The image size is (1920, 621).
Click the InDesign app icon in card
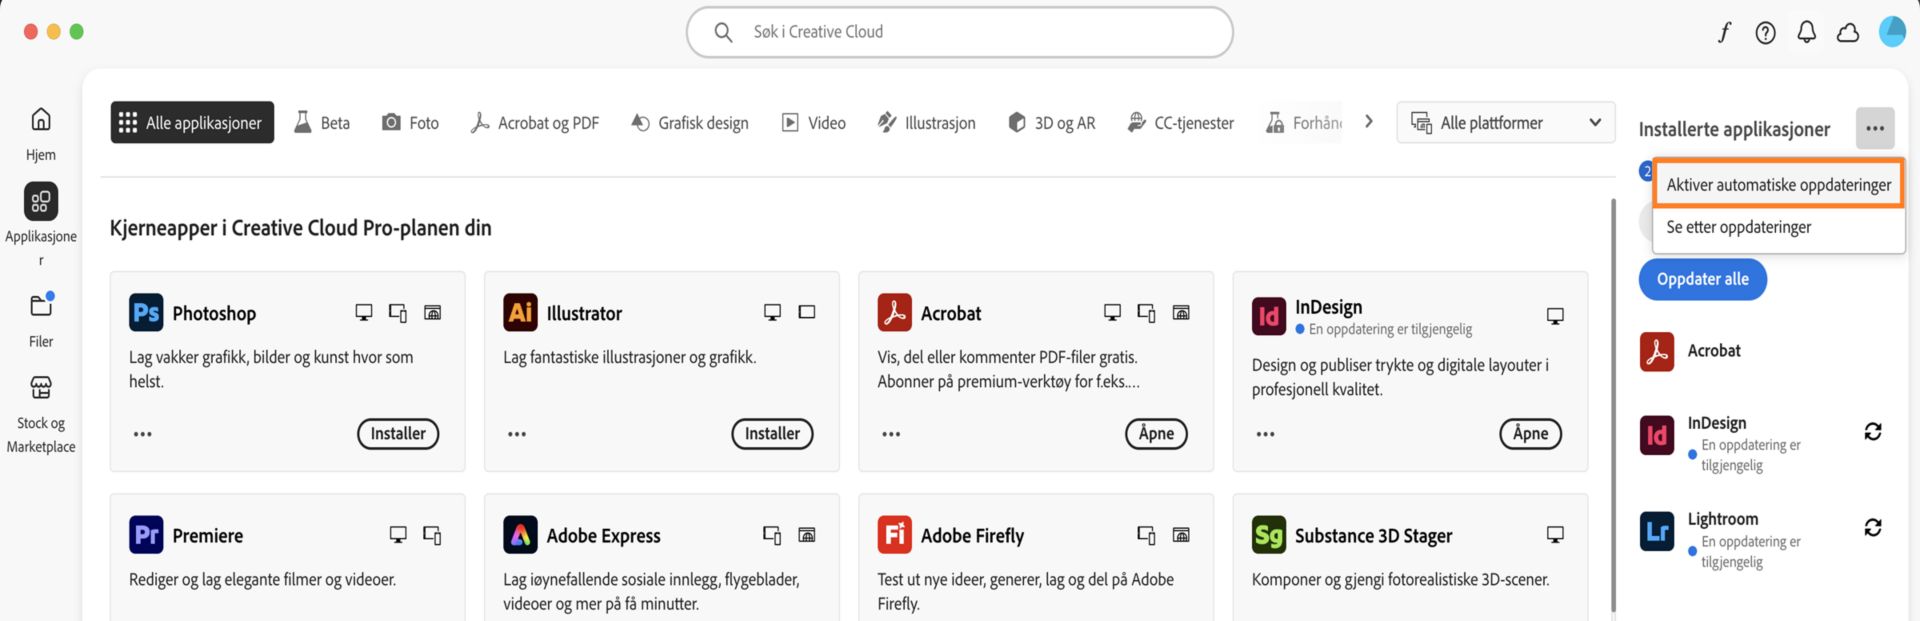tap(1269, 317)
